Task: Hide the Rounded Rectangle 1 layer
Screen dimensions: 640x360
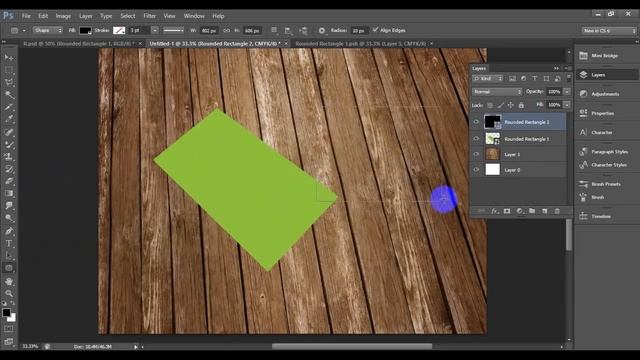Action: point(476,139)
